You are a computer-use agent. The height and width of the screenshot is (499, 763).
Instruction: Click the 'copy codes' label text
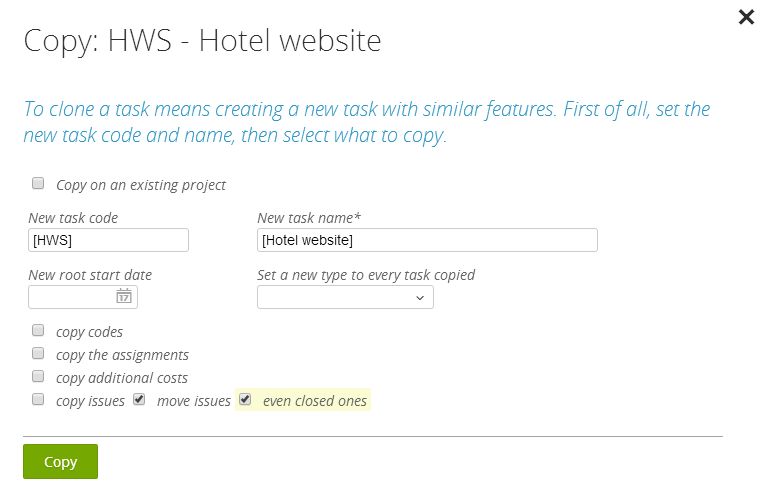tap(89, 332)
